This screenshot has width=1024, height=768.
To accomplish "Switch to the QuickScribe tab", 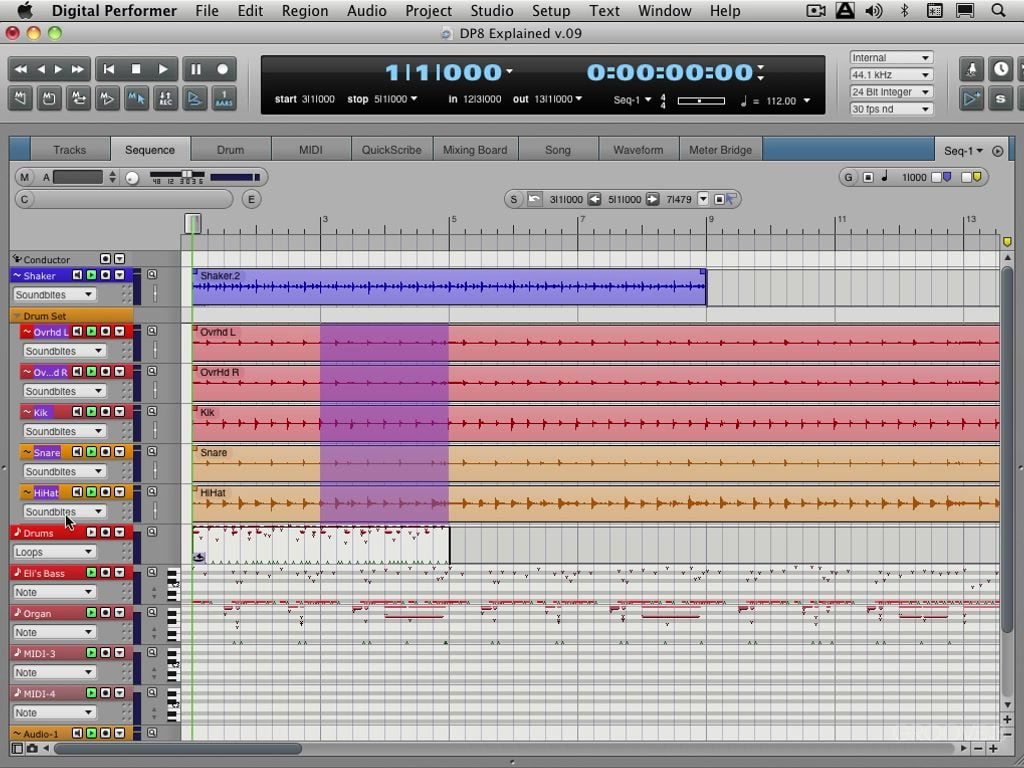I will [391, 150].
